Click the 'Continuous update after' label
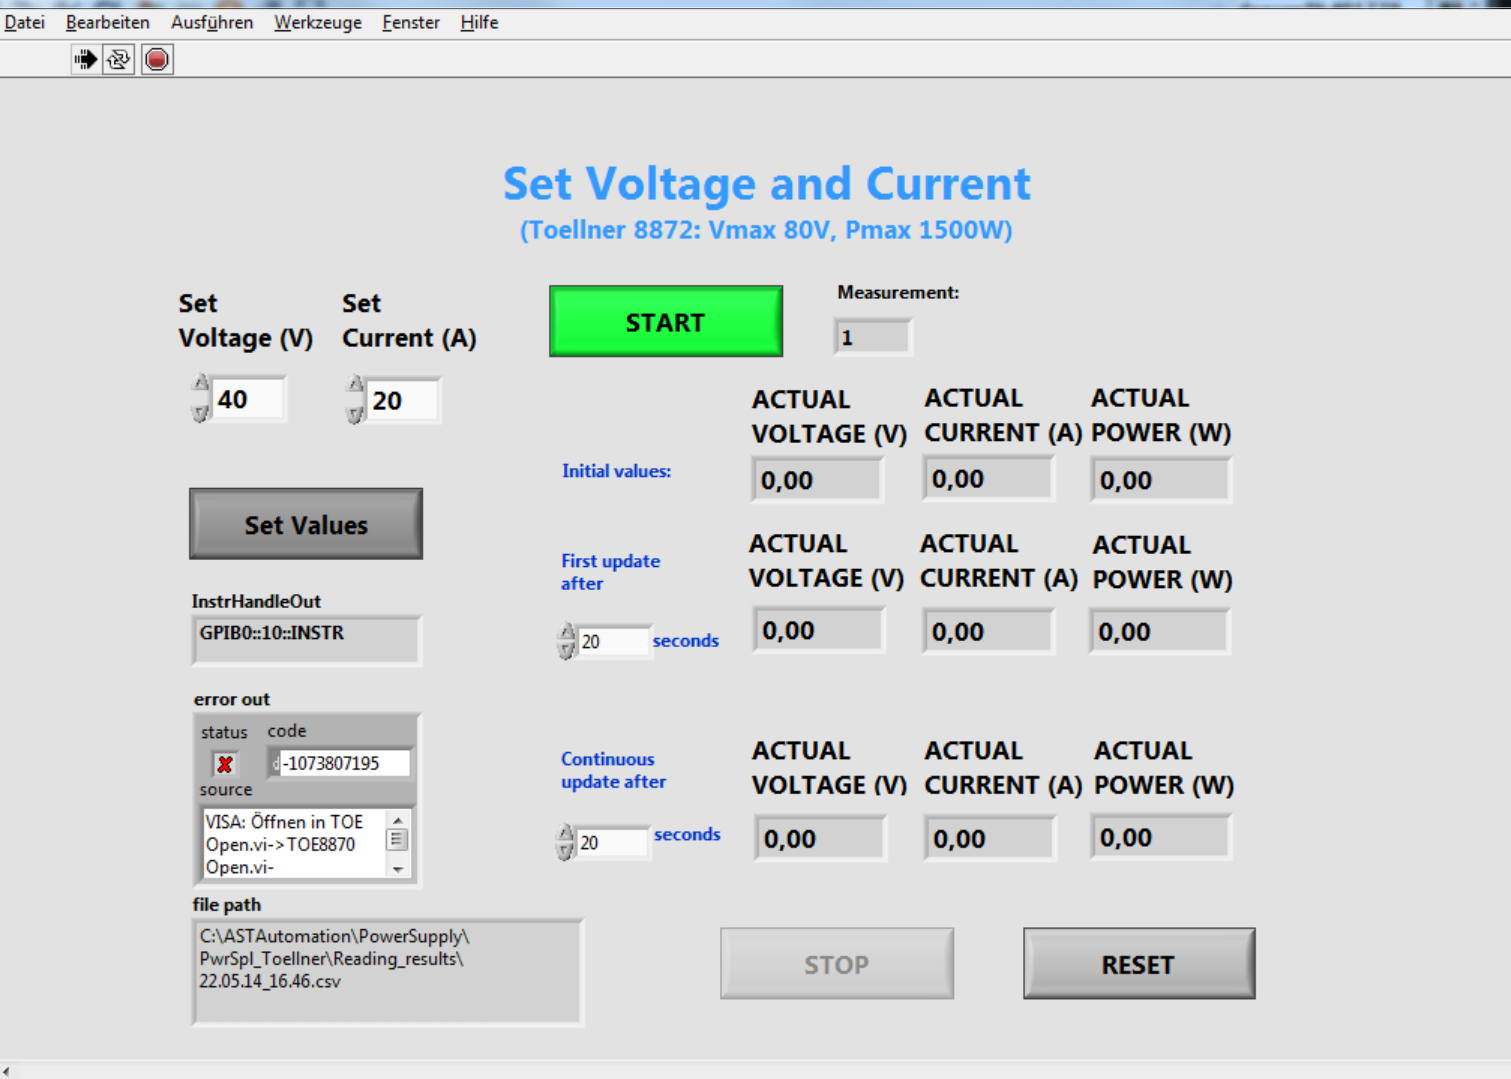The image size is (1511, 1079). click(613, 770)
